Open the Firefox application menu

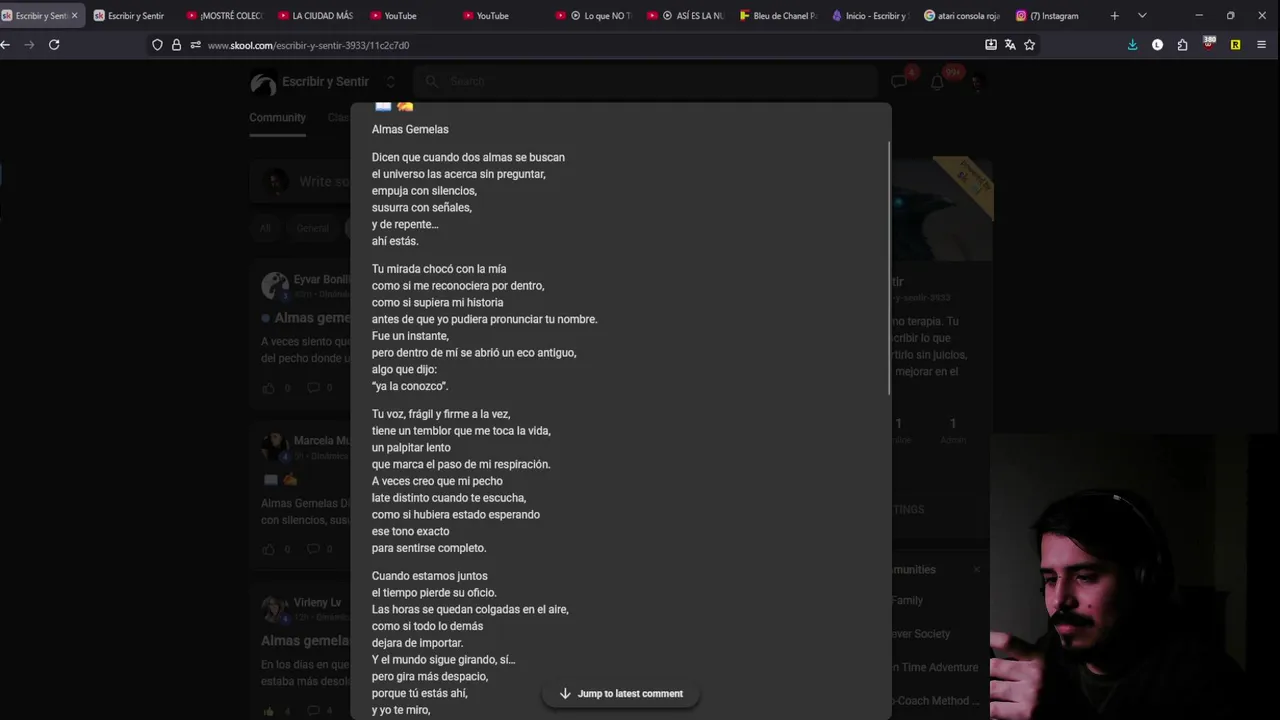(1261, 45)
